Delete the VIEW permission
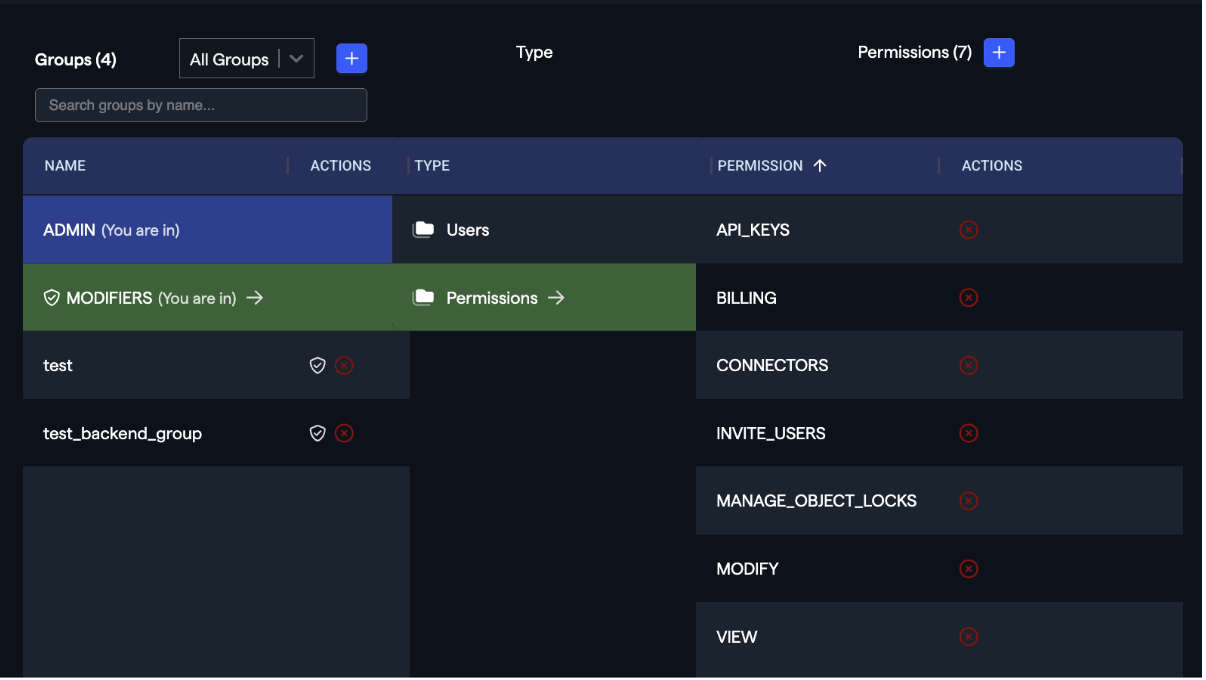 [968, 636]
